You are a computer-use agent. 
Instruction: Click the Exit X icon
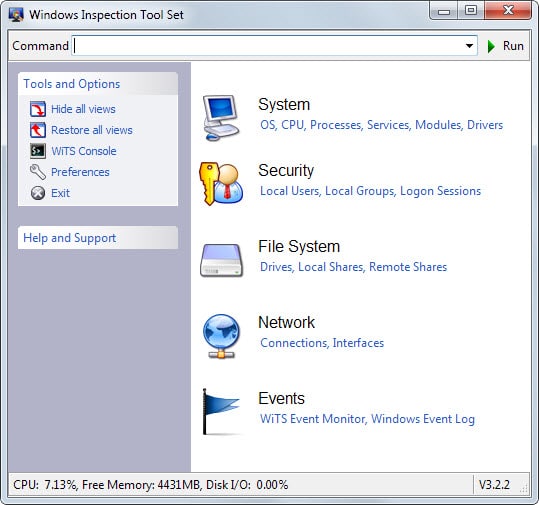click(38, 193)
